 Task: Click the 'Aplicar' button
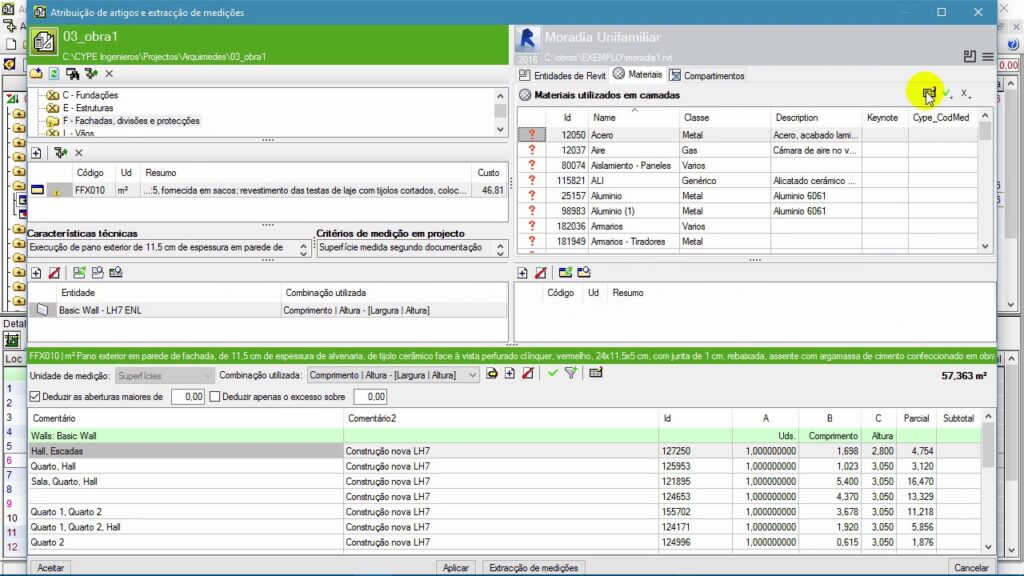(x=455, y=568)
